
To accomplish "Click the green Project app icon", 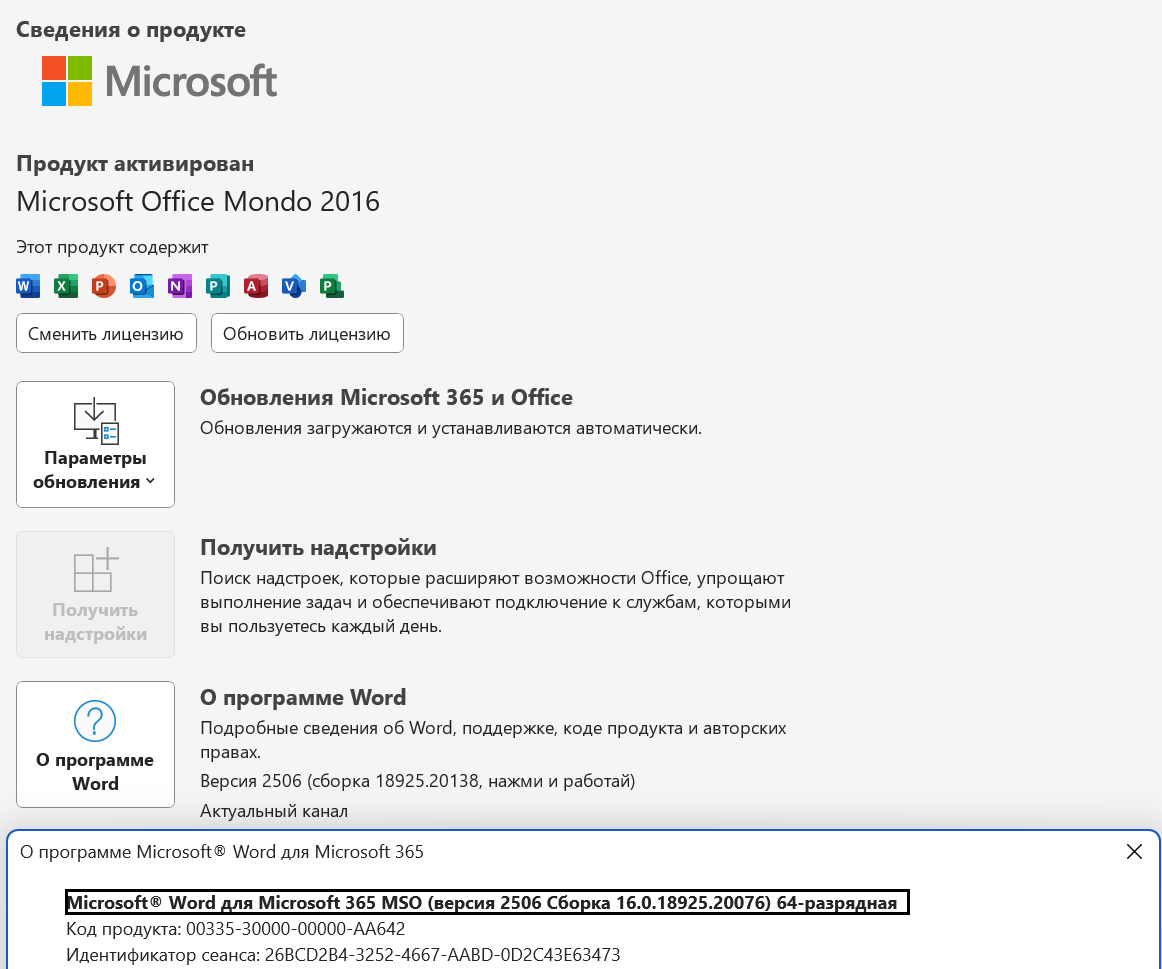I will click(332, 286).
